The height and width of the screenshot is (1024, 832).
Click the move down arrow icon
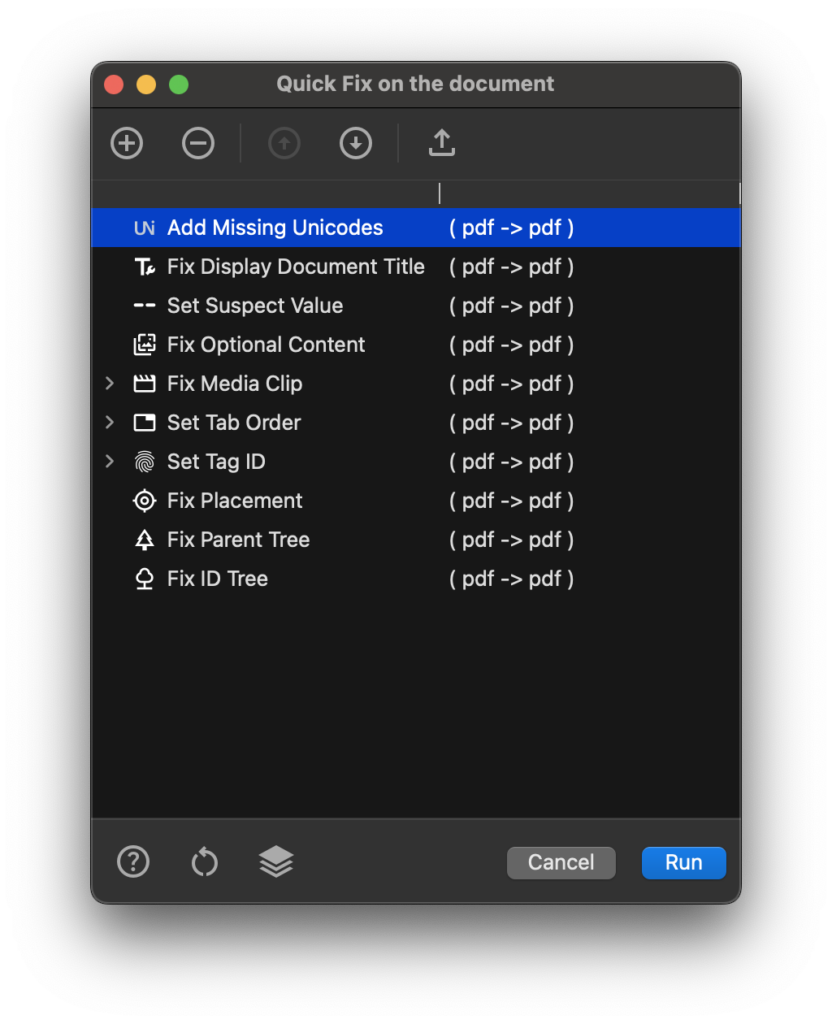[x=356, y=144]
